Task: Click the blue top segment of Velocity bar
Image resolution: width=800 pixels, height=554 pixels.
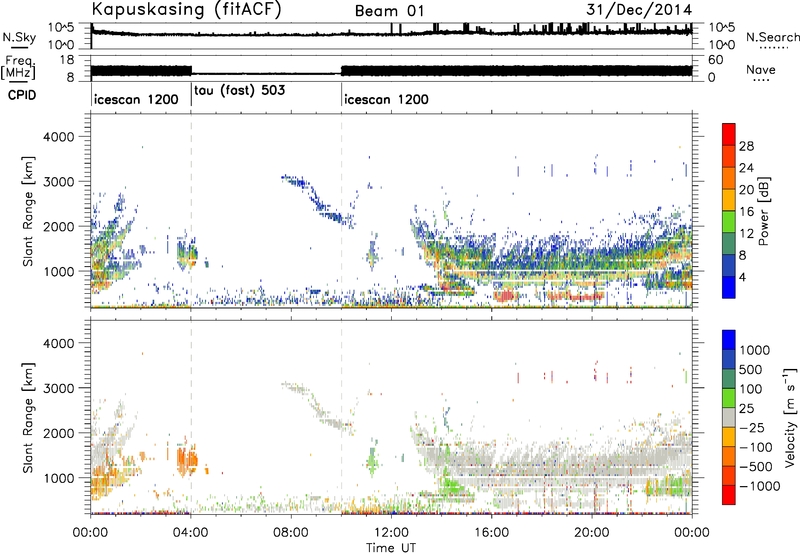Action: [x=729, y=340]
